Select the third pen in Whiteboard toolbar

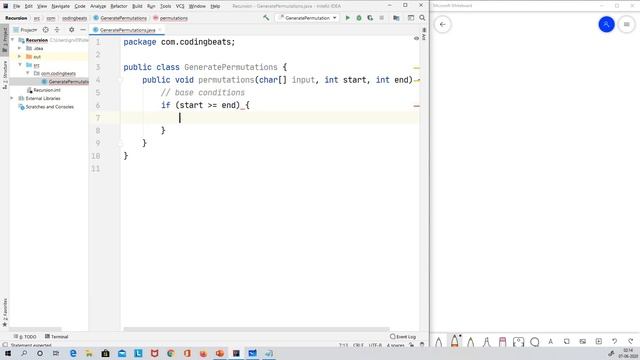click(471, 342)
